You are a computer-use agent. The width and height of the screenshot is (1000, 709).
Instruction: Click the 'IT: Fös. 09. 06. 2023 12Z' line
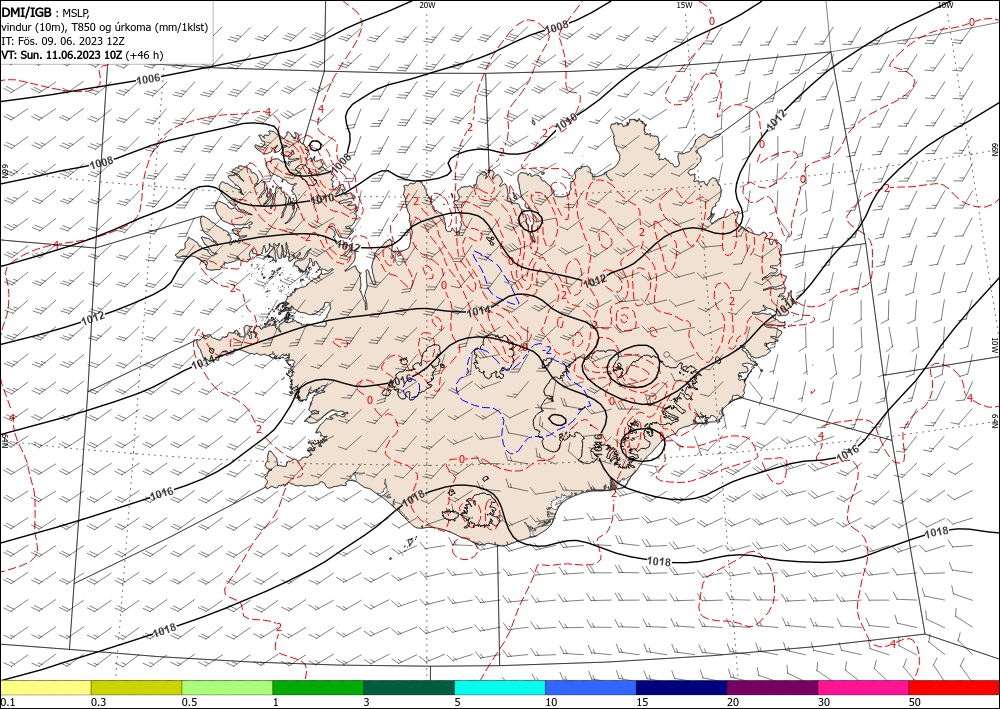tap(62, 41)
